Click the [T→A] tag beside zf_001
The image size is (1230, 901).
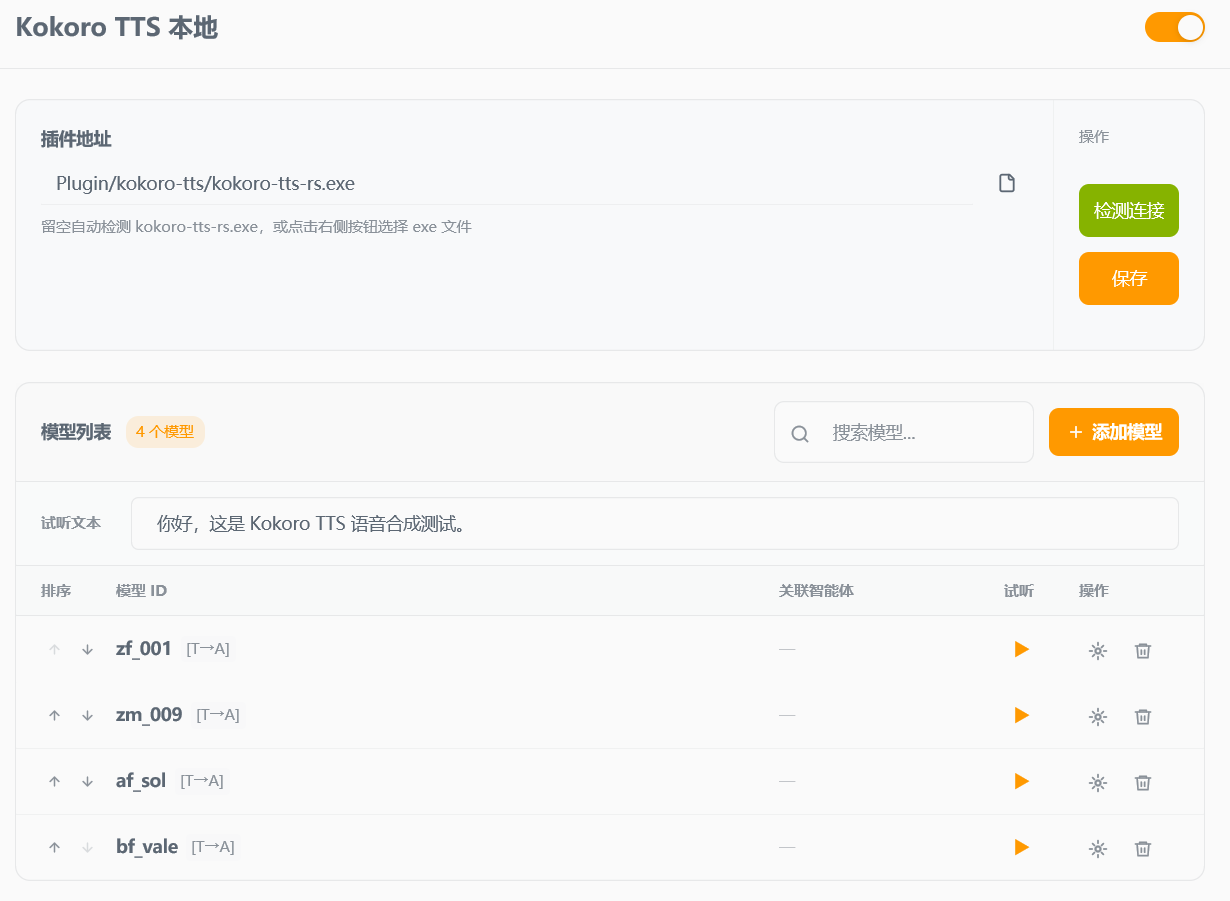click(208, 649)
